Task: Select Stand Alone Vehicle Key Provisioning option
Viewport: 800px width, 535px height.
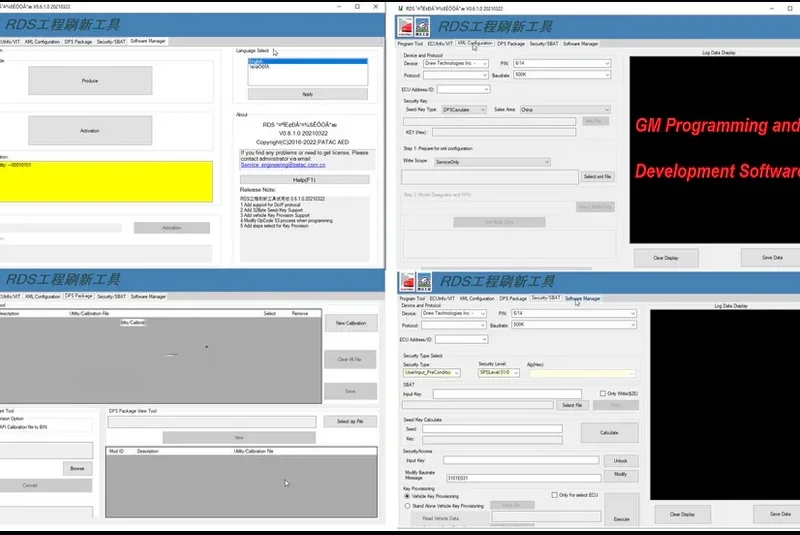Action: coord(406,507)
